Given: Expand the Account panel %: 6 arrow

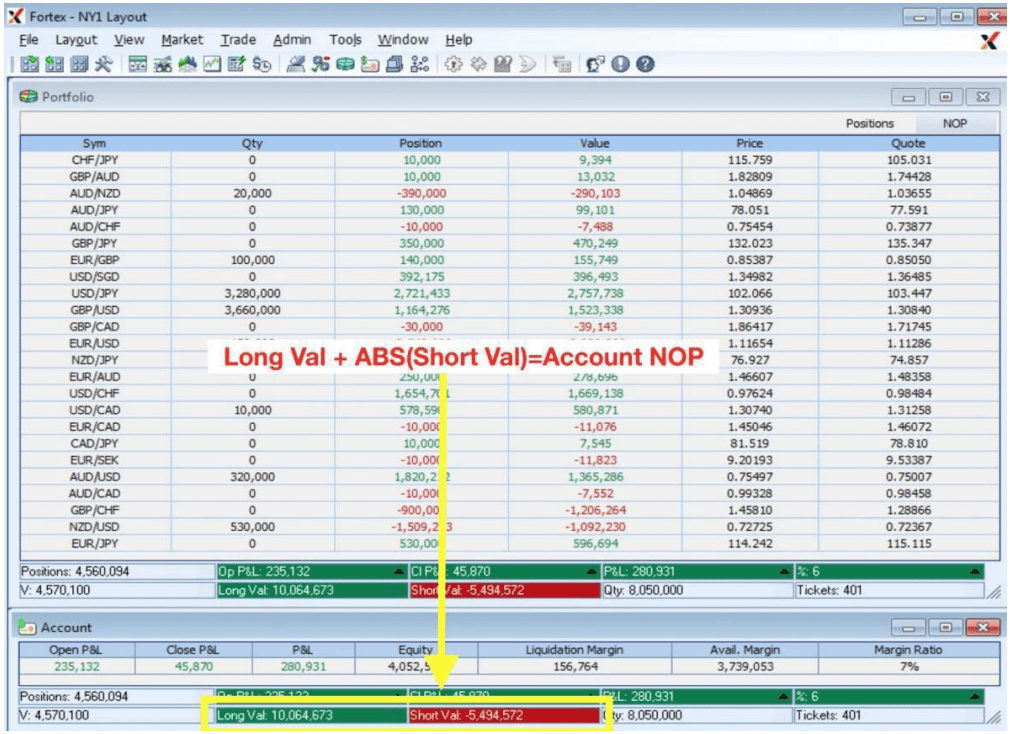Looking at the screenshot, I should point(975,697).
